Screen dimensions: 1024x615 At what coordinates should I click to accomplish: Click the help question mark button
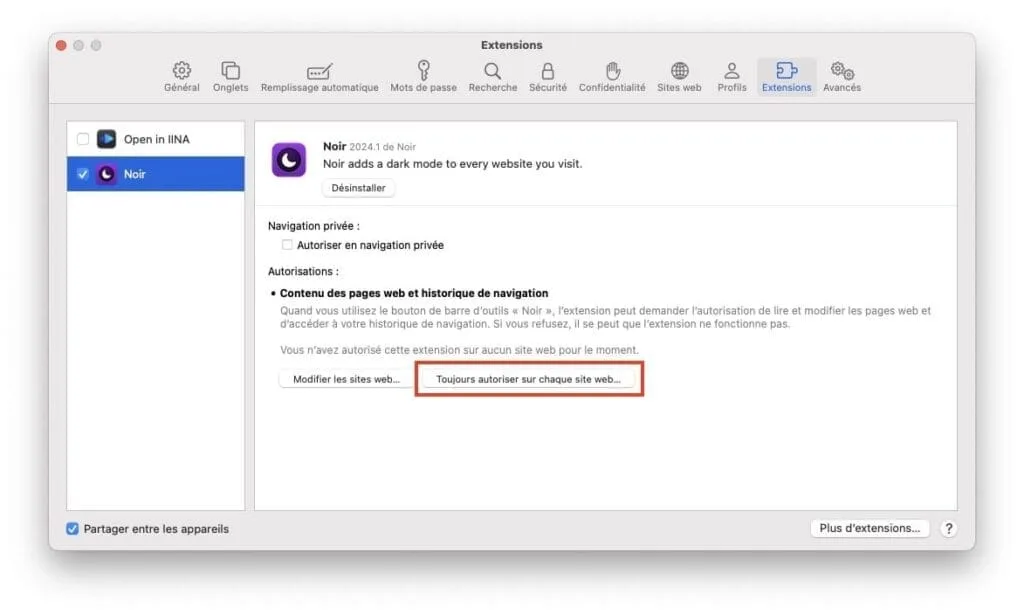click(x=949, y=529)
